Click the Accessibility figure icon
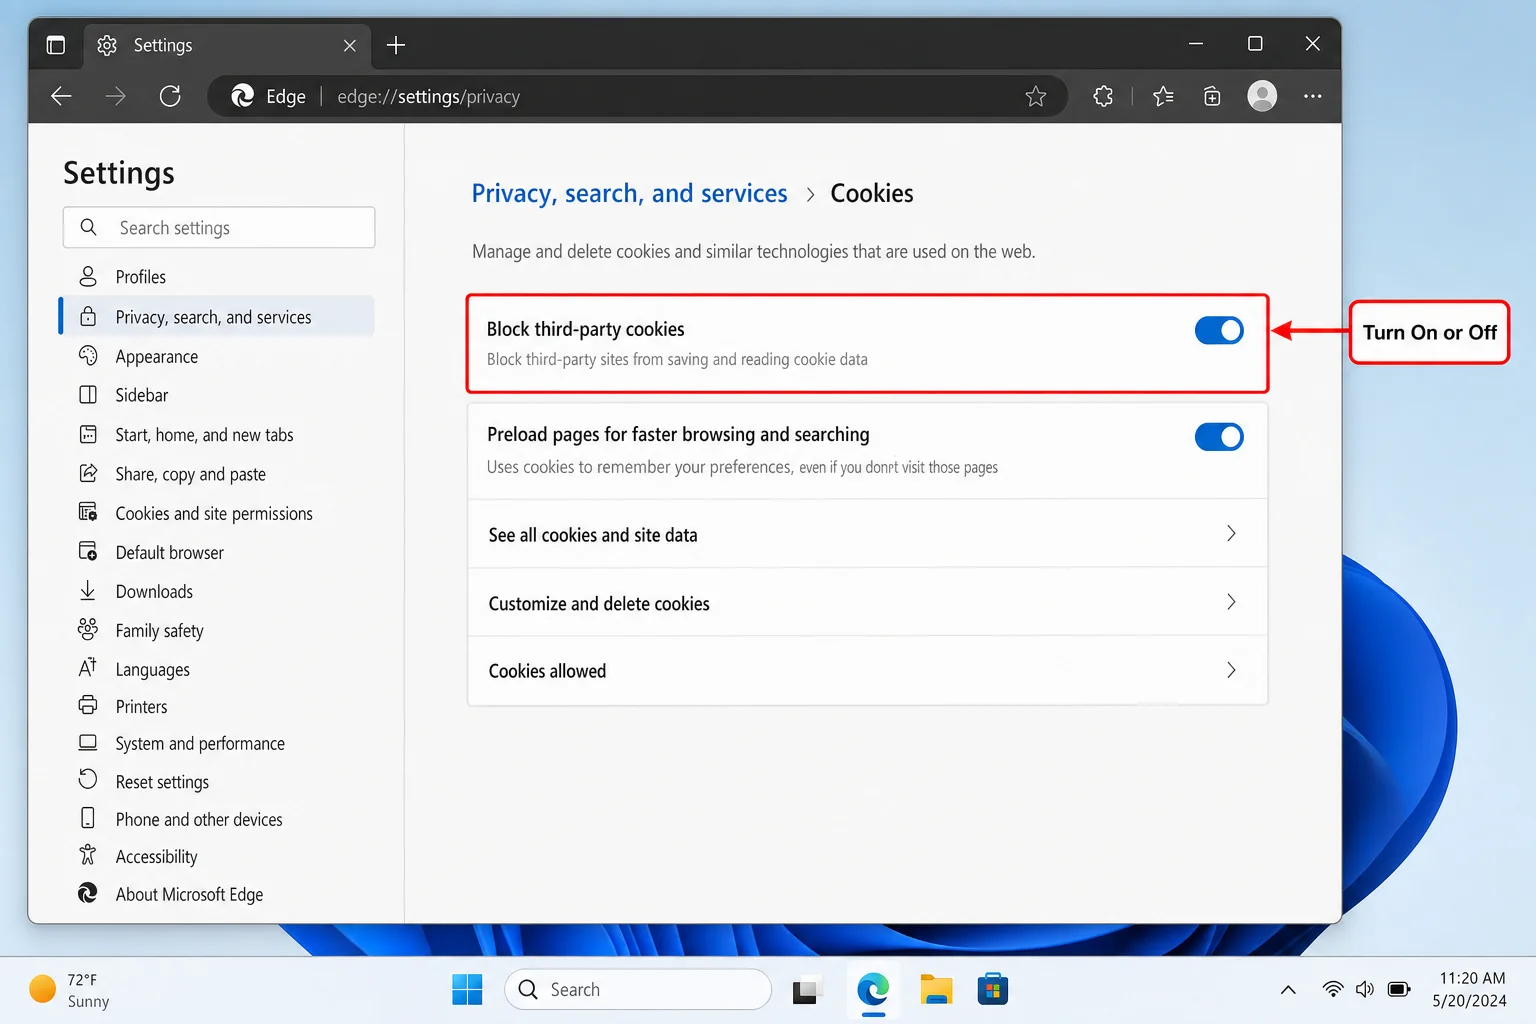 pyautogui.click(x=88, y=855)
